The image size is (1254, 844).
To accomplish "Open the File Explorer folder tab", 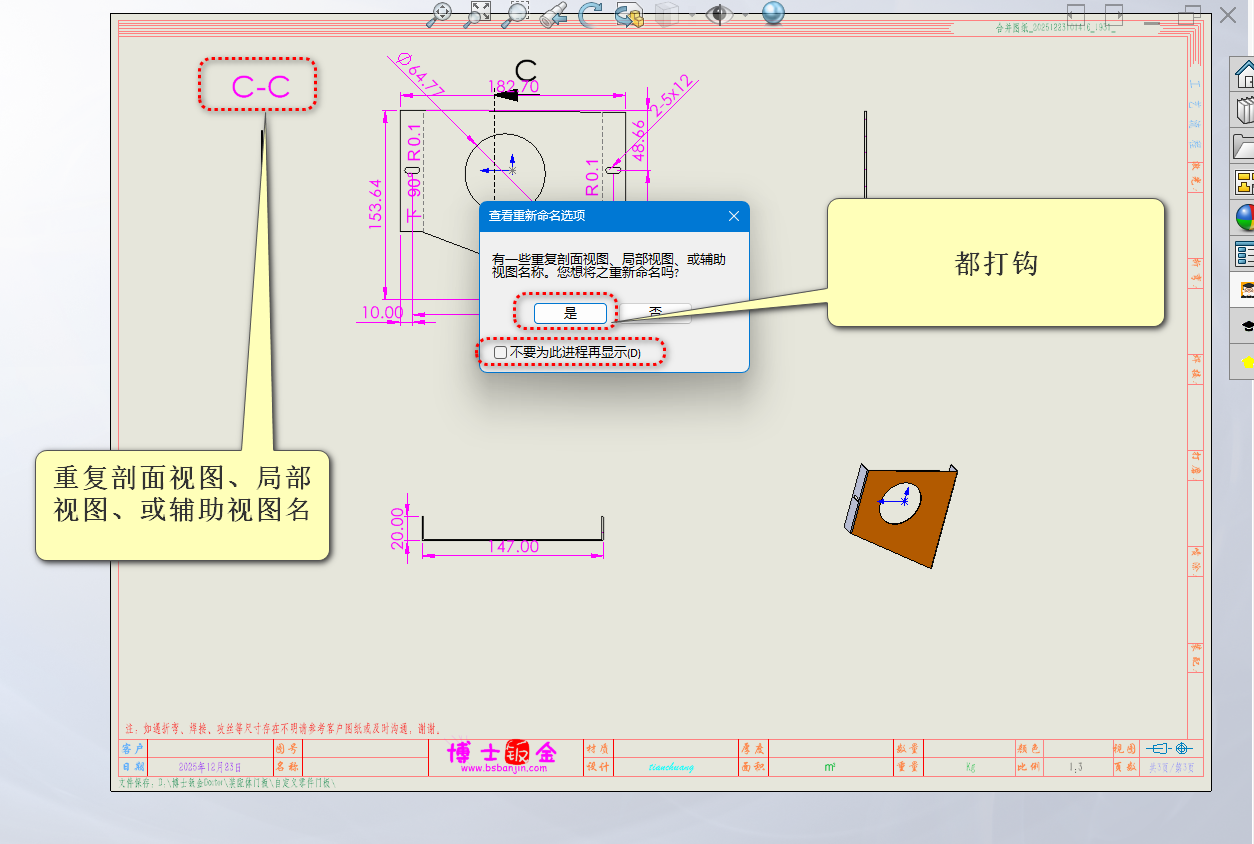I will pos(1244,146).
